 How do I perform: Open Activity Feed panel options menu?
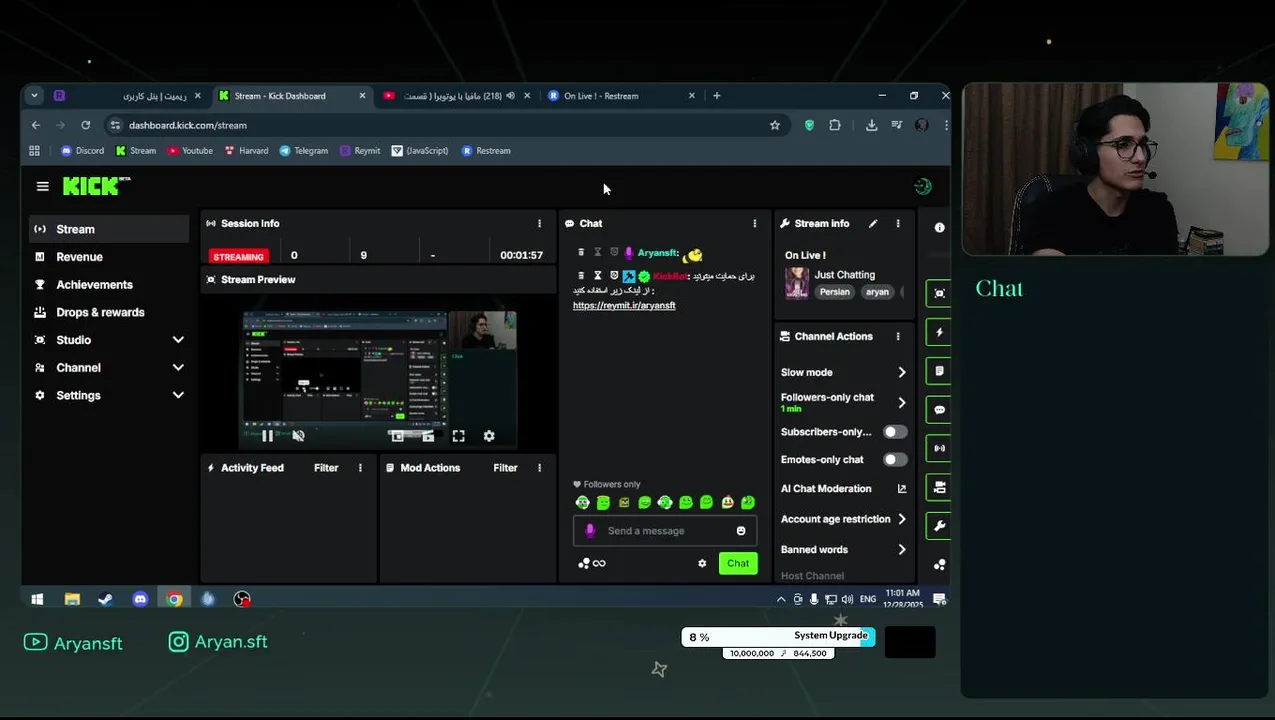360,468
